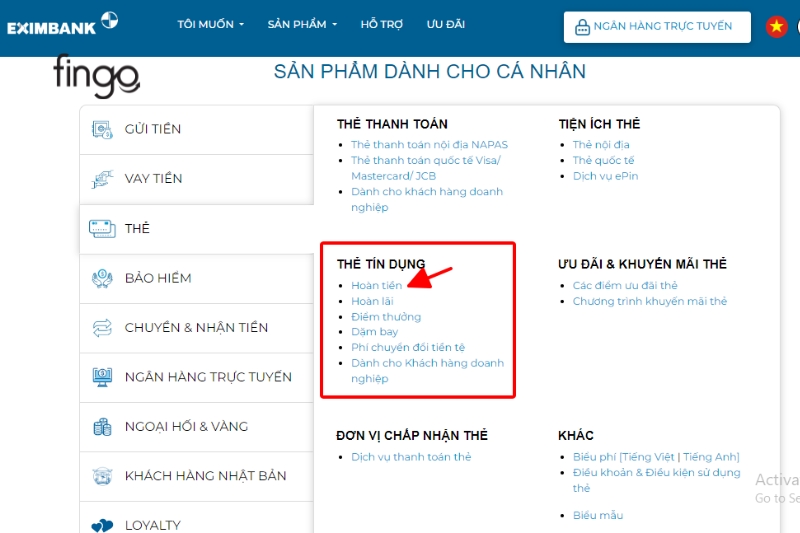This screenshot has width=800, height=533.
Task: Open Điều khoản & Điều kiện sử dụng thẻ link
Action: point(656,480)
